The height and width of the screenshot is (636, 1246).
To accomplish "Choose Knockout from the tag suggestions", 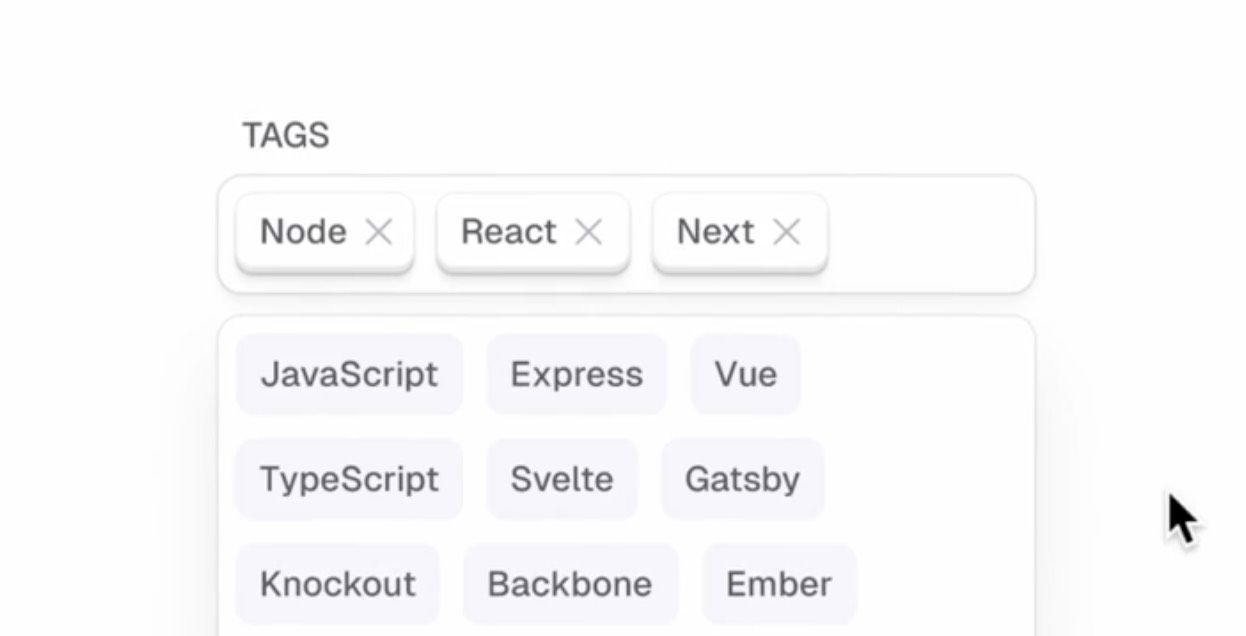I will click(337, 584).
